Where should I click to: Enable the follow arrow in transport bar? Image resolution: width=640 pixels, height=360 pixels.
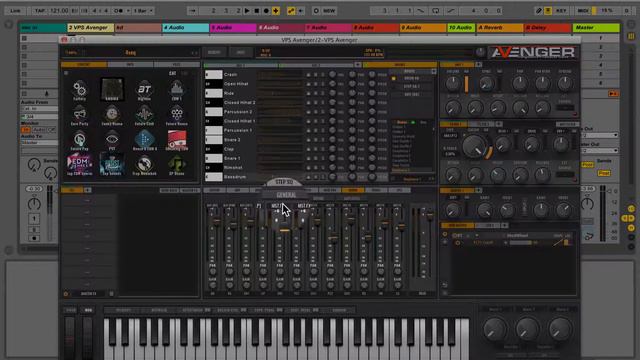pos(193,11)
